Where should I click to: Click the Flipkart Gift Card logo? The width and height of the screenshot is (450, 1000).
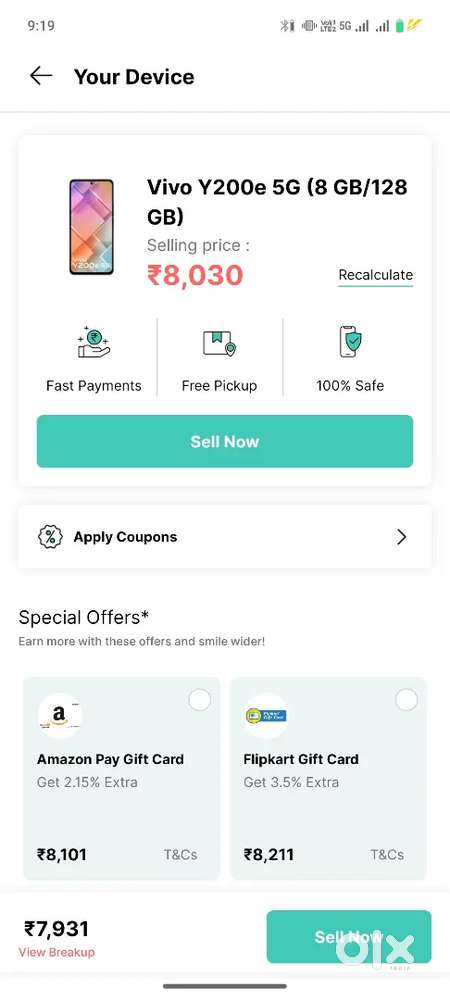point(266,716)
